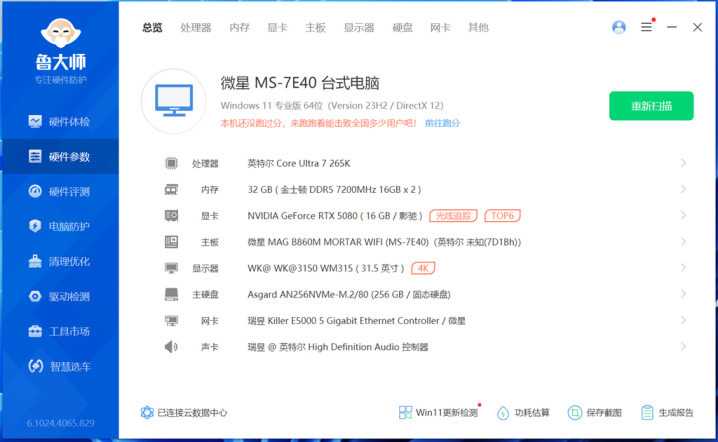The width and height of the screenshot is (718, 442).
Task: Expand the WM315 display row chevron
Action: (x=683, y=267)
